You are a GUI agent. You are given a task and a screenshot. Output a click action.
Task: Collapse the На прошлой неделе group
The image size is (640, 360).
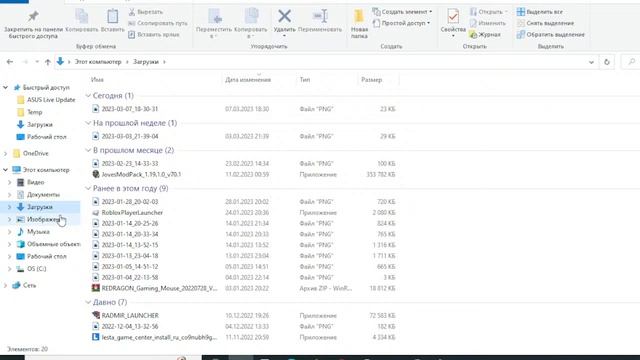pyautogui.click(x=88, y=123)
